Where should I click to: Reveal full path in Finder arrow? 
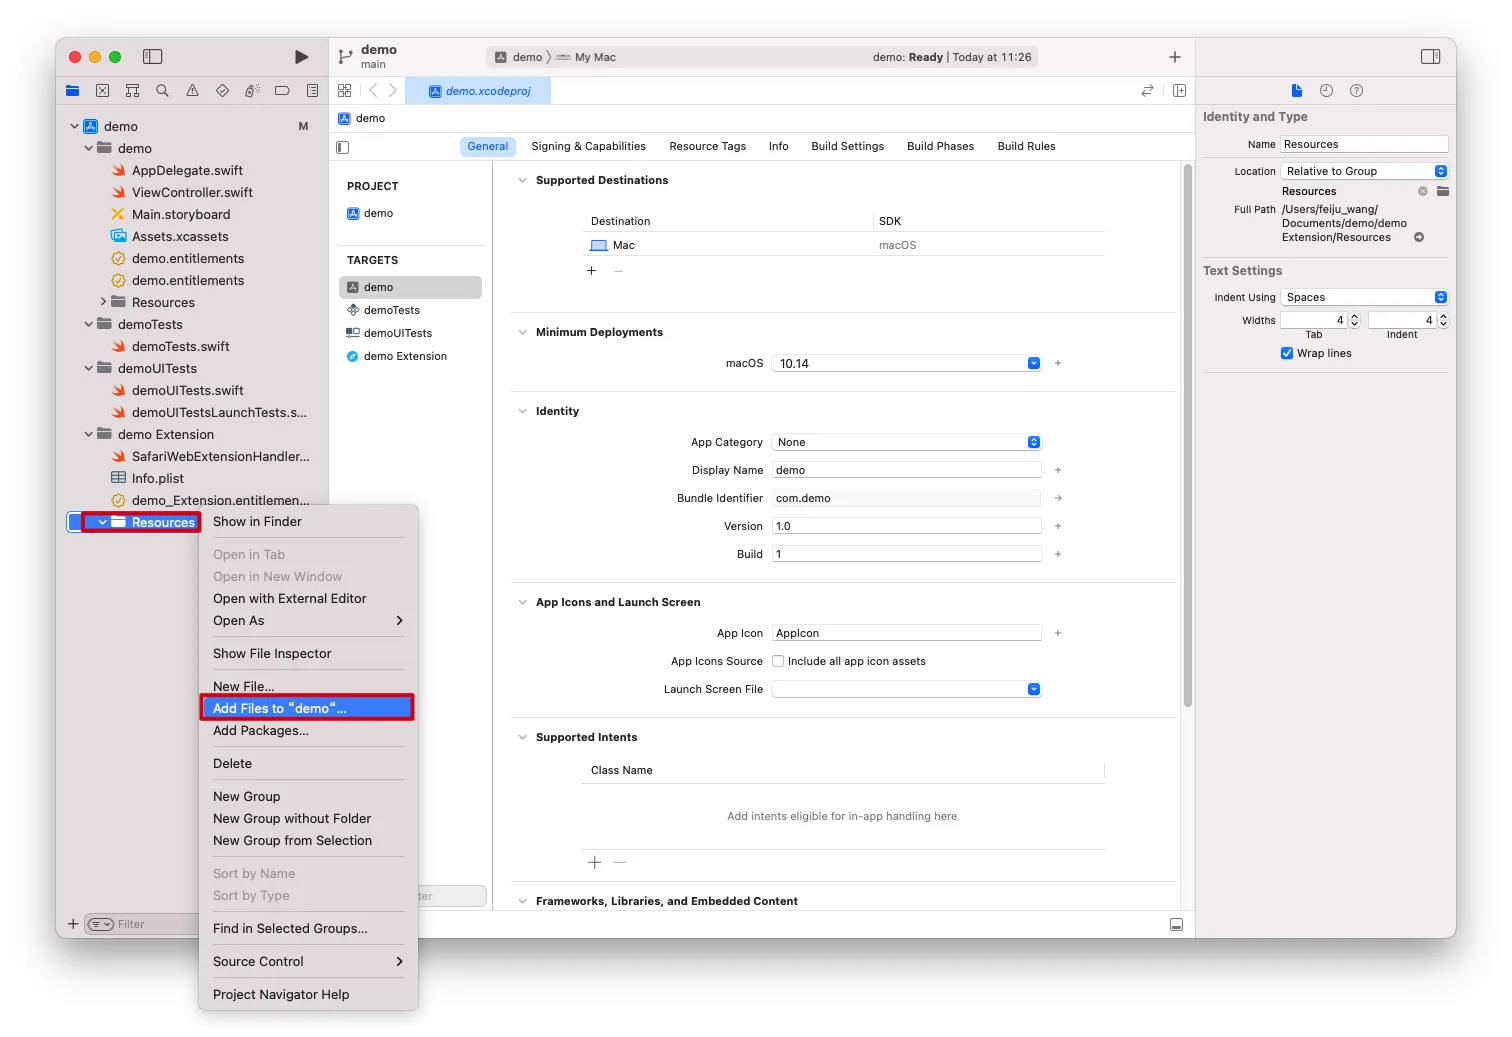(x=1419, y=237)
